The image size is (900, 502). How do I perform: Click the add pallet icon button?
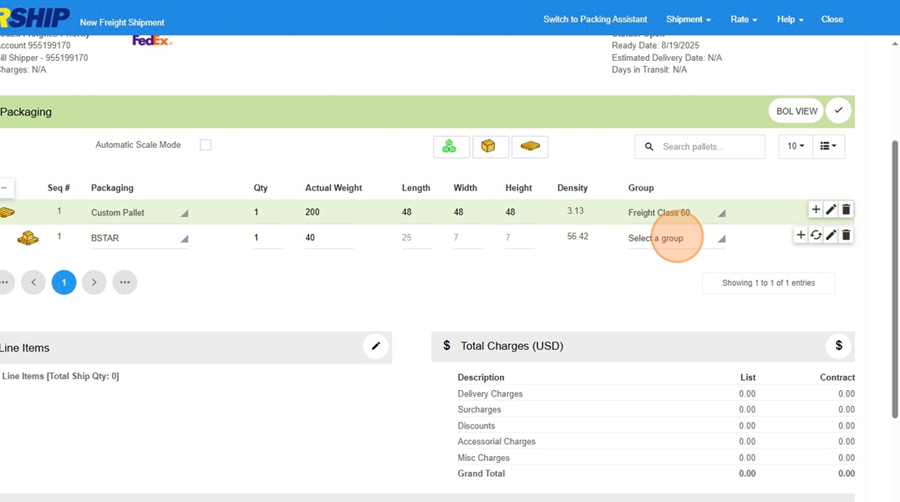tap(530, 147)
